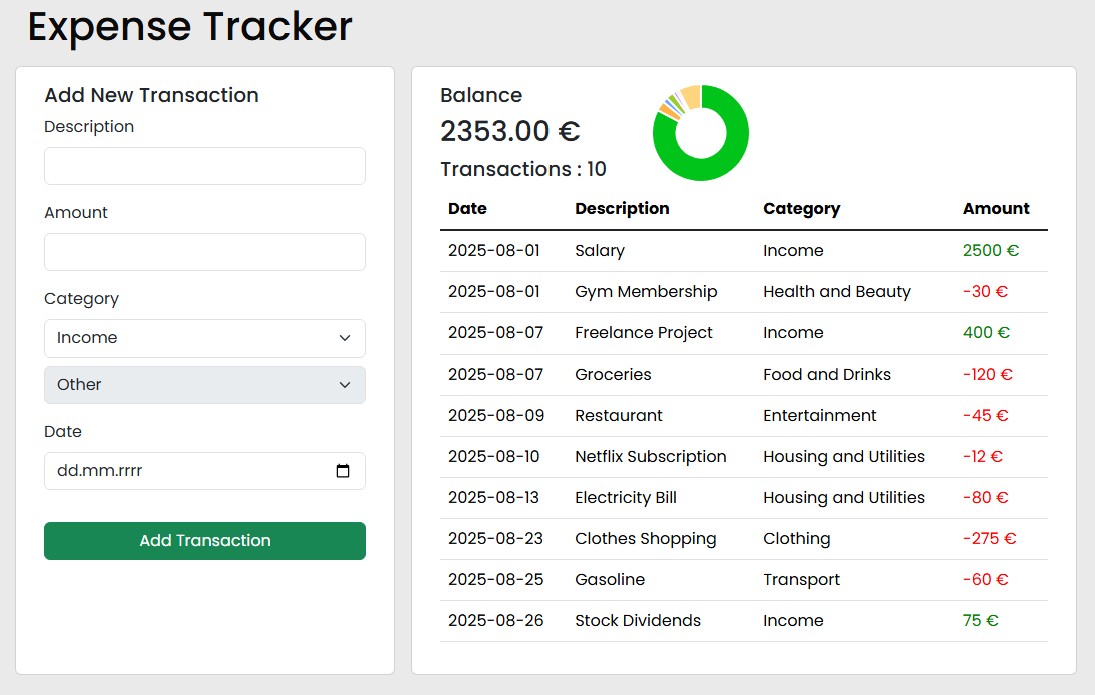Click the yellow donut chart slice
This screenshot has height=695, width=1095.
point(691,96)
